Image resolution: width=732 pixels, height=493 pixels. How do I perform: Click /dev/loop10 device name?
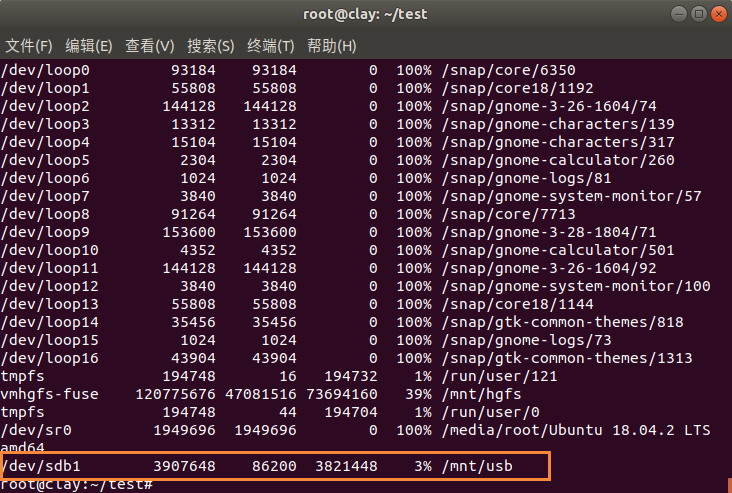[x=50, y=250]
